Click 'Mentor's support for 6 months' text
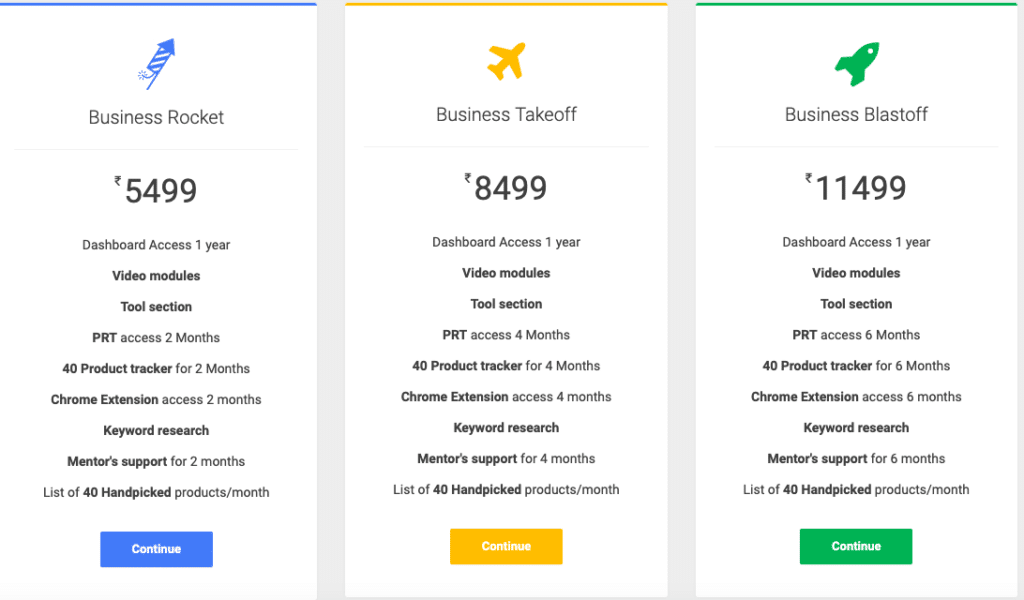This screenshot has height=600, width=1024. click(x=856, y=459)
